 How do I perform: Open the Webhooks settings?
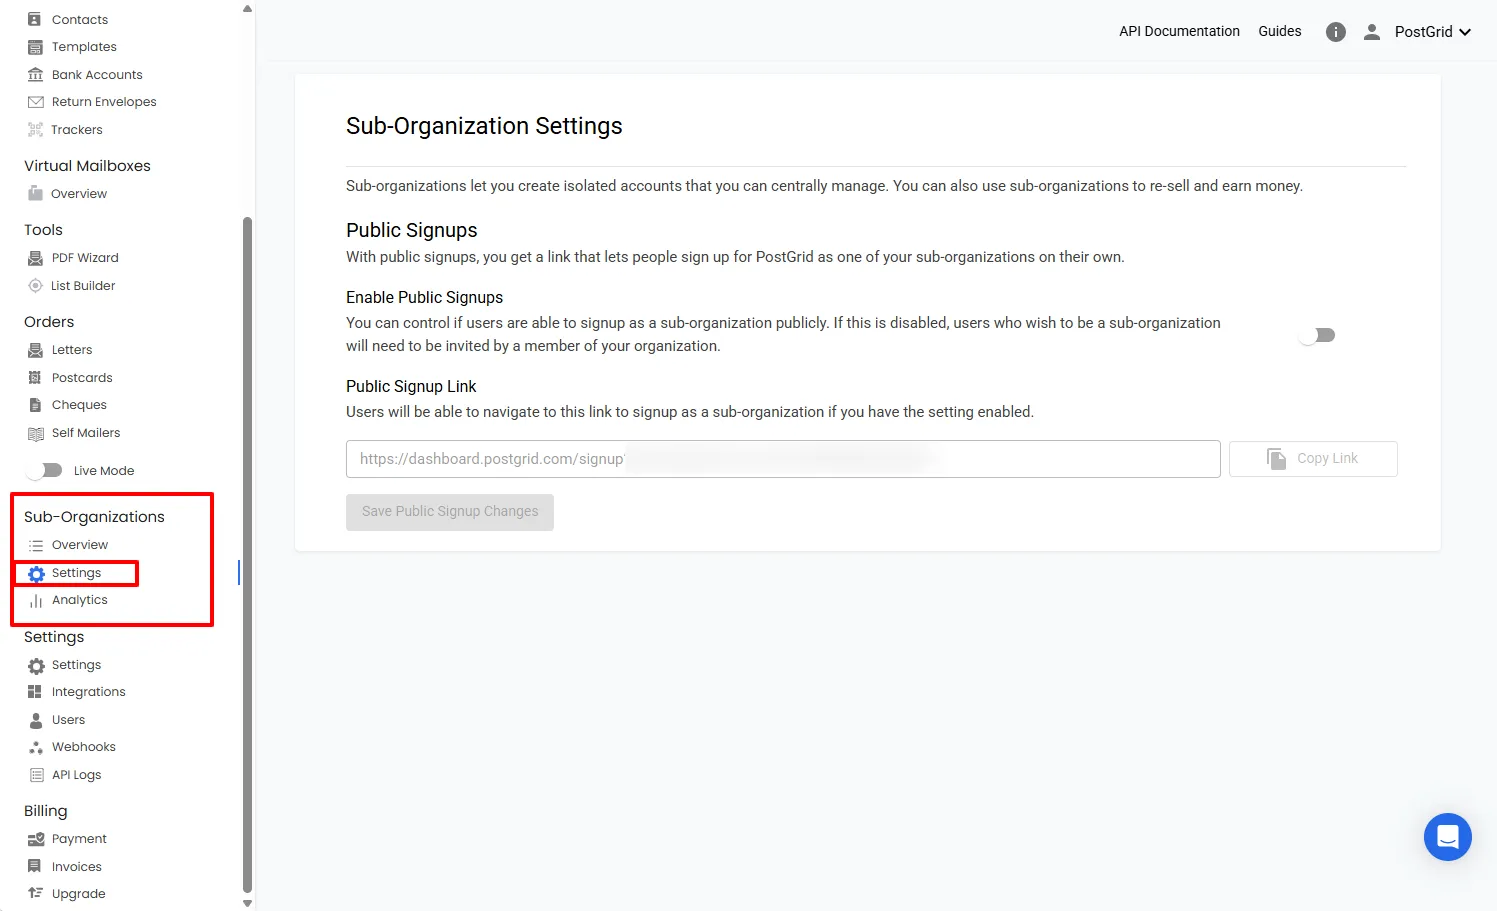pyautogui.click(x=83, y=746)
